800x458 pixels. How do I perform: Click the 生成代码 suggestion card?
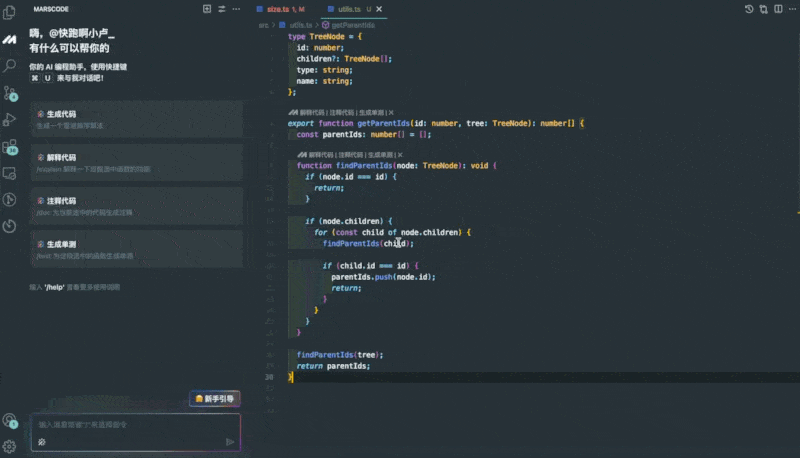(x=137, y=119)
